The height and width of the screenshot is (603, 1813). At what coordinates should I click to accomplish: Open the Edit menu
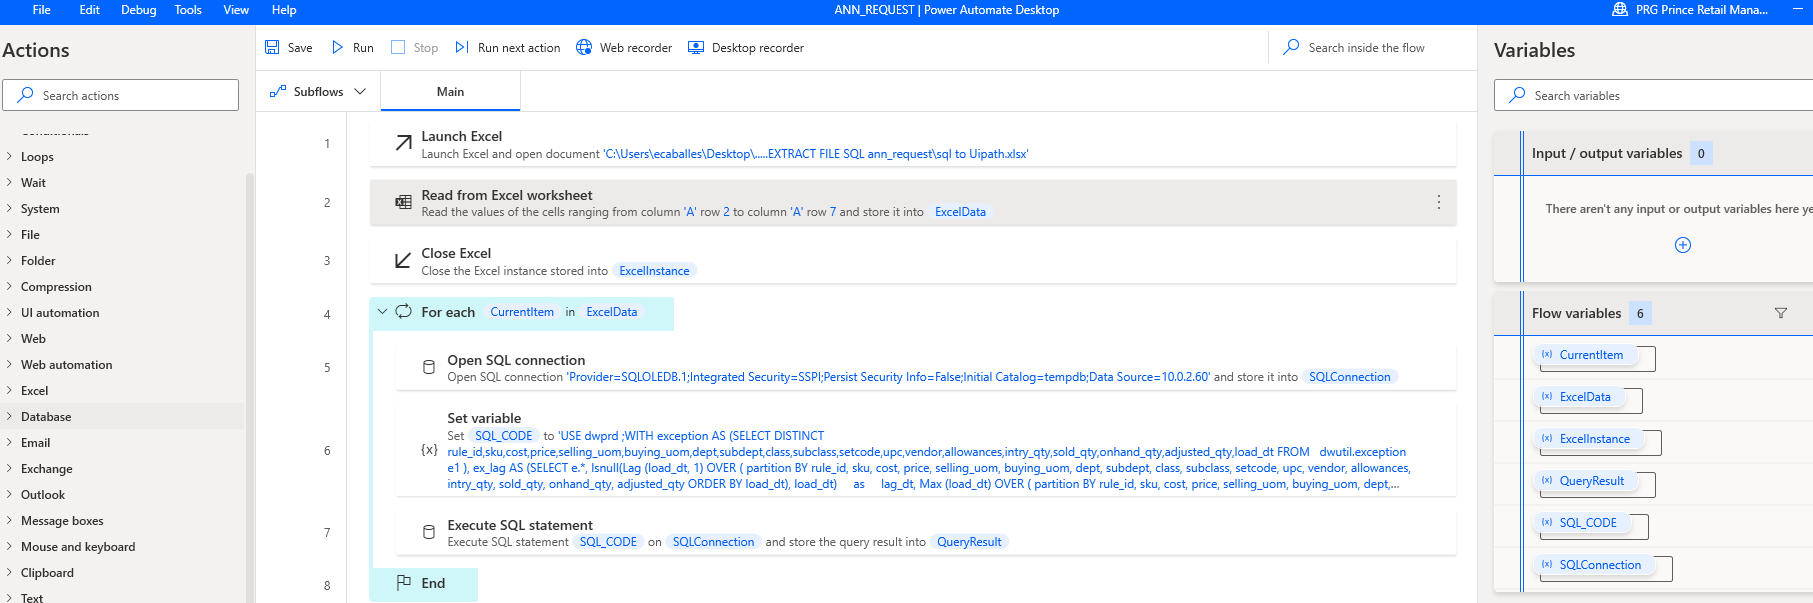click(x=90, y=10)
